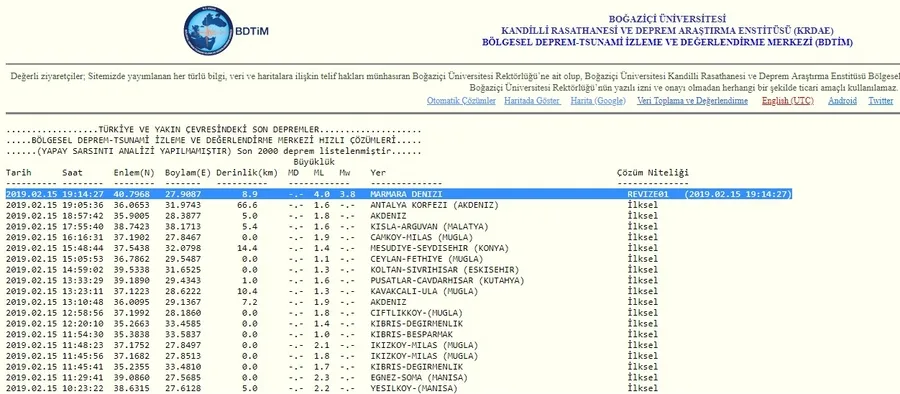Click longitude value 33.5837
Image resolution: width=900 pixels, height=394 pixels.
point(183,335)
